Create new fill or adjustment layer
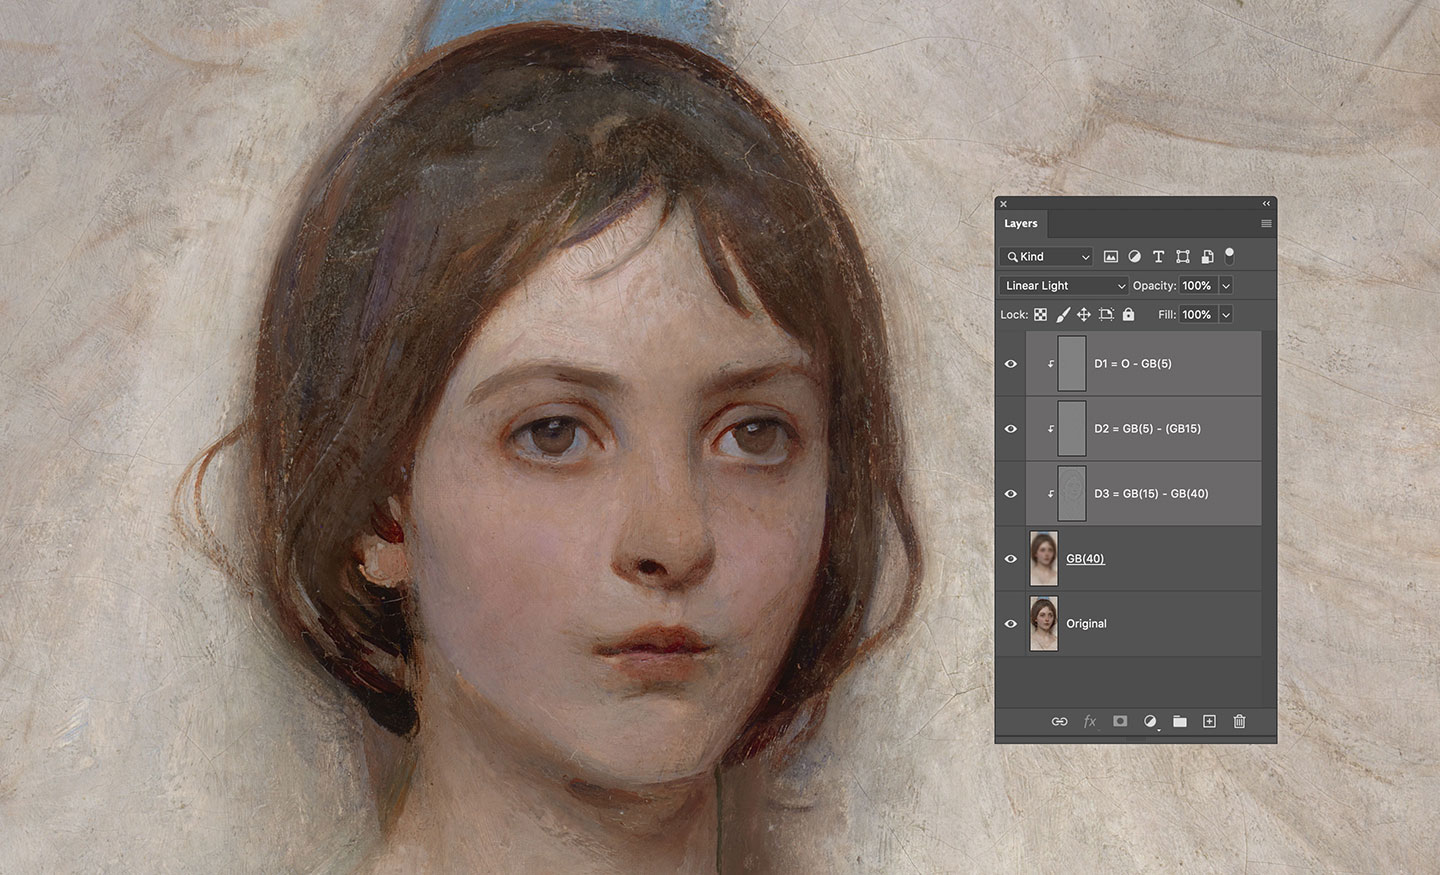This screenshot has width=1440, height=875. coord(1150,721)
